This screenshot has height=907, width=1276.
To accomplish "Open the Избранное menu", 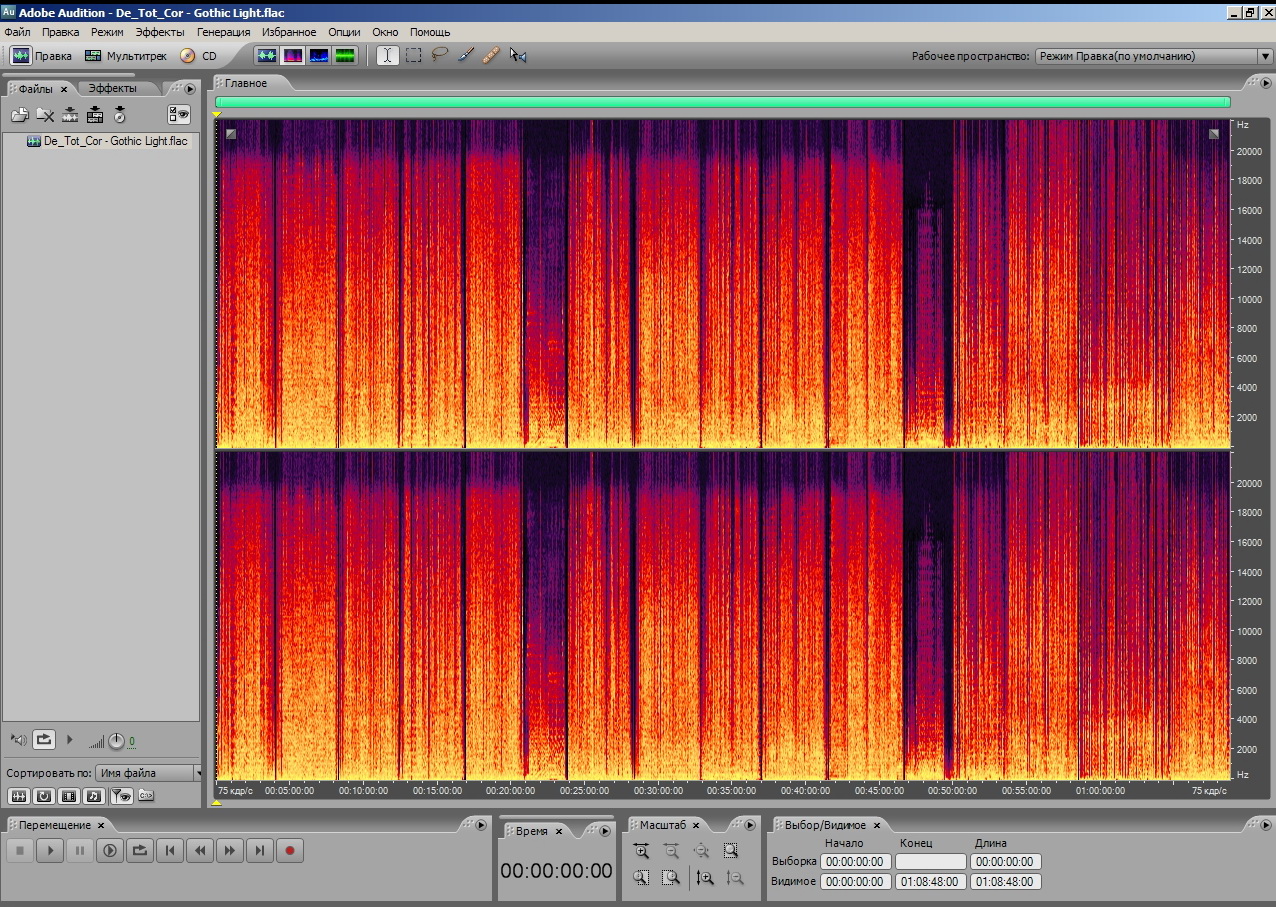I will tap(289, 32).
